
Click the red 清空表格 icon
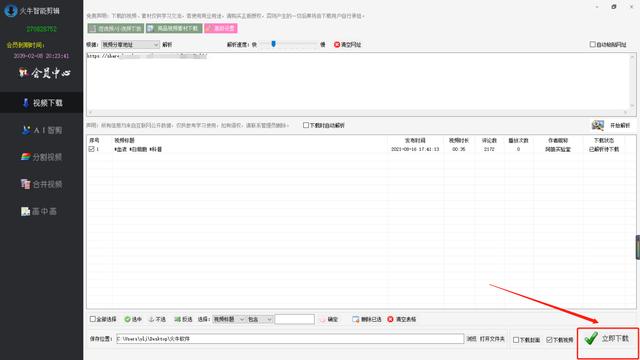(x=390, y=319)
